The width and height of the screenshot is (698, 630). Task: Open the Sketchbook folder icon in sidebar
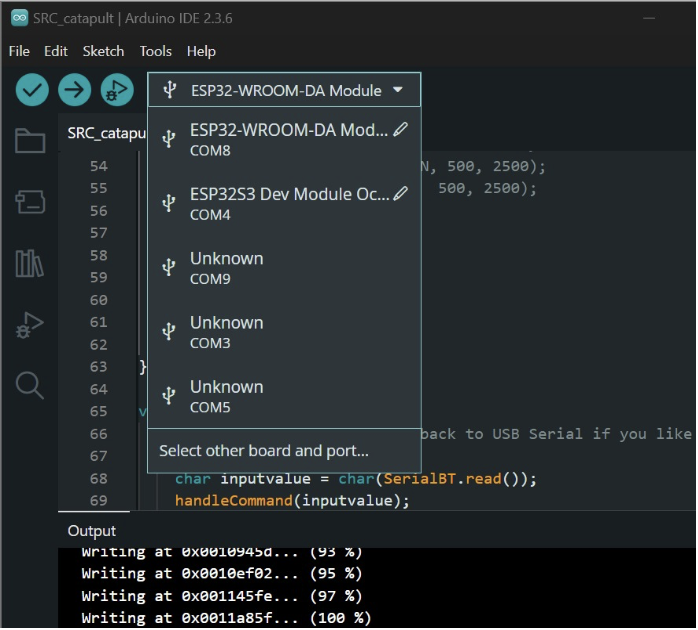pos(30,141)
